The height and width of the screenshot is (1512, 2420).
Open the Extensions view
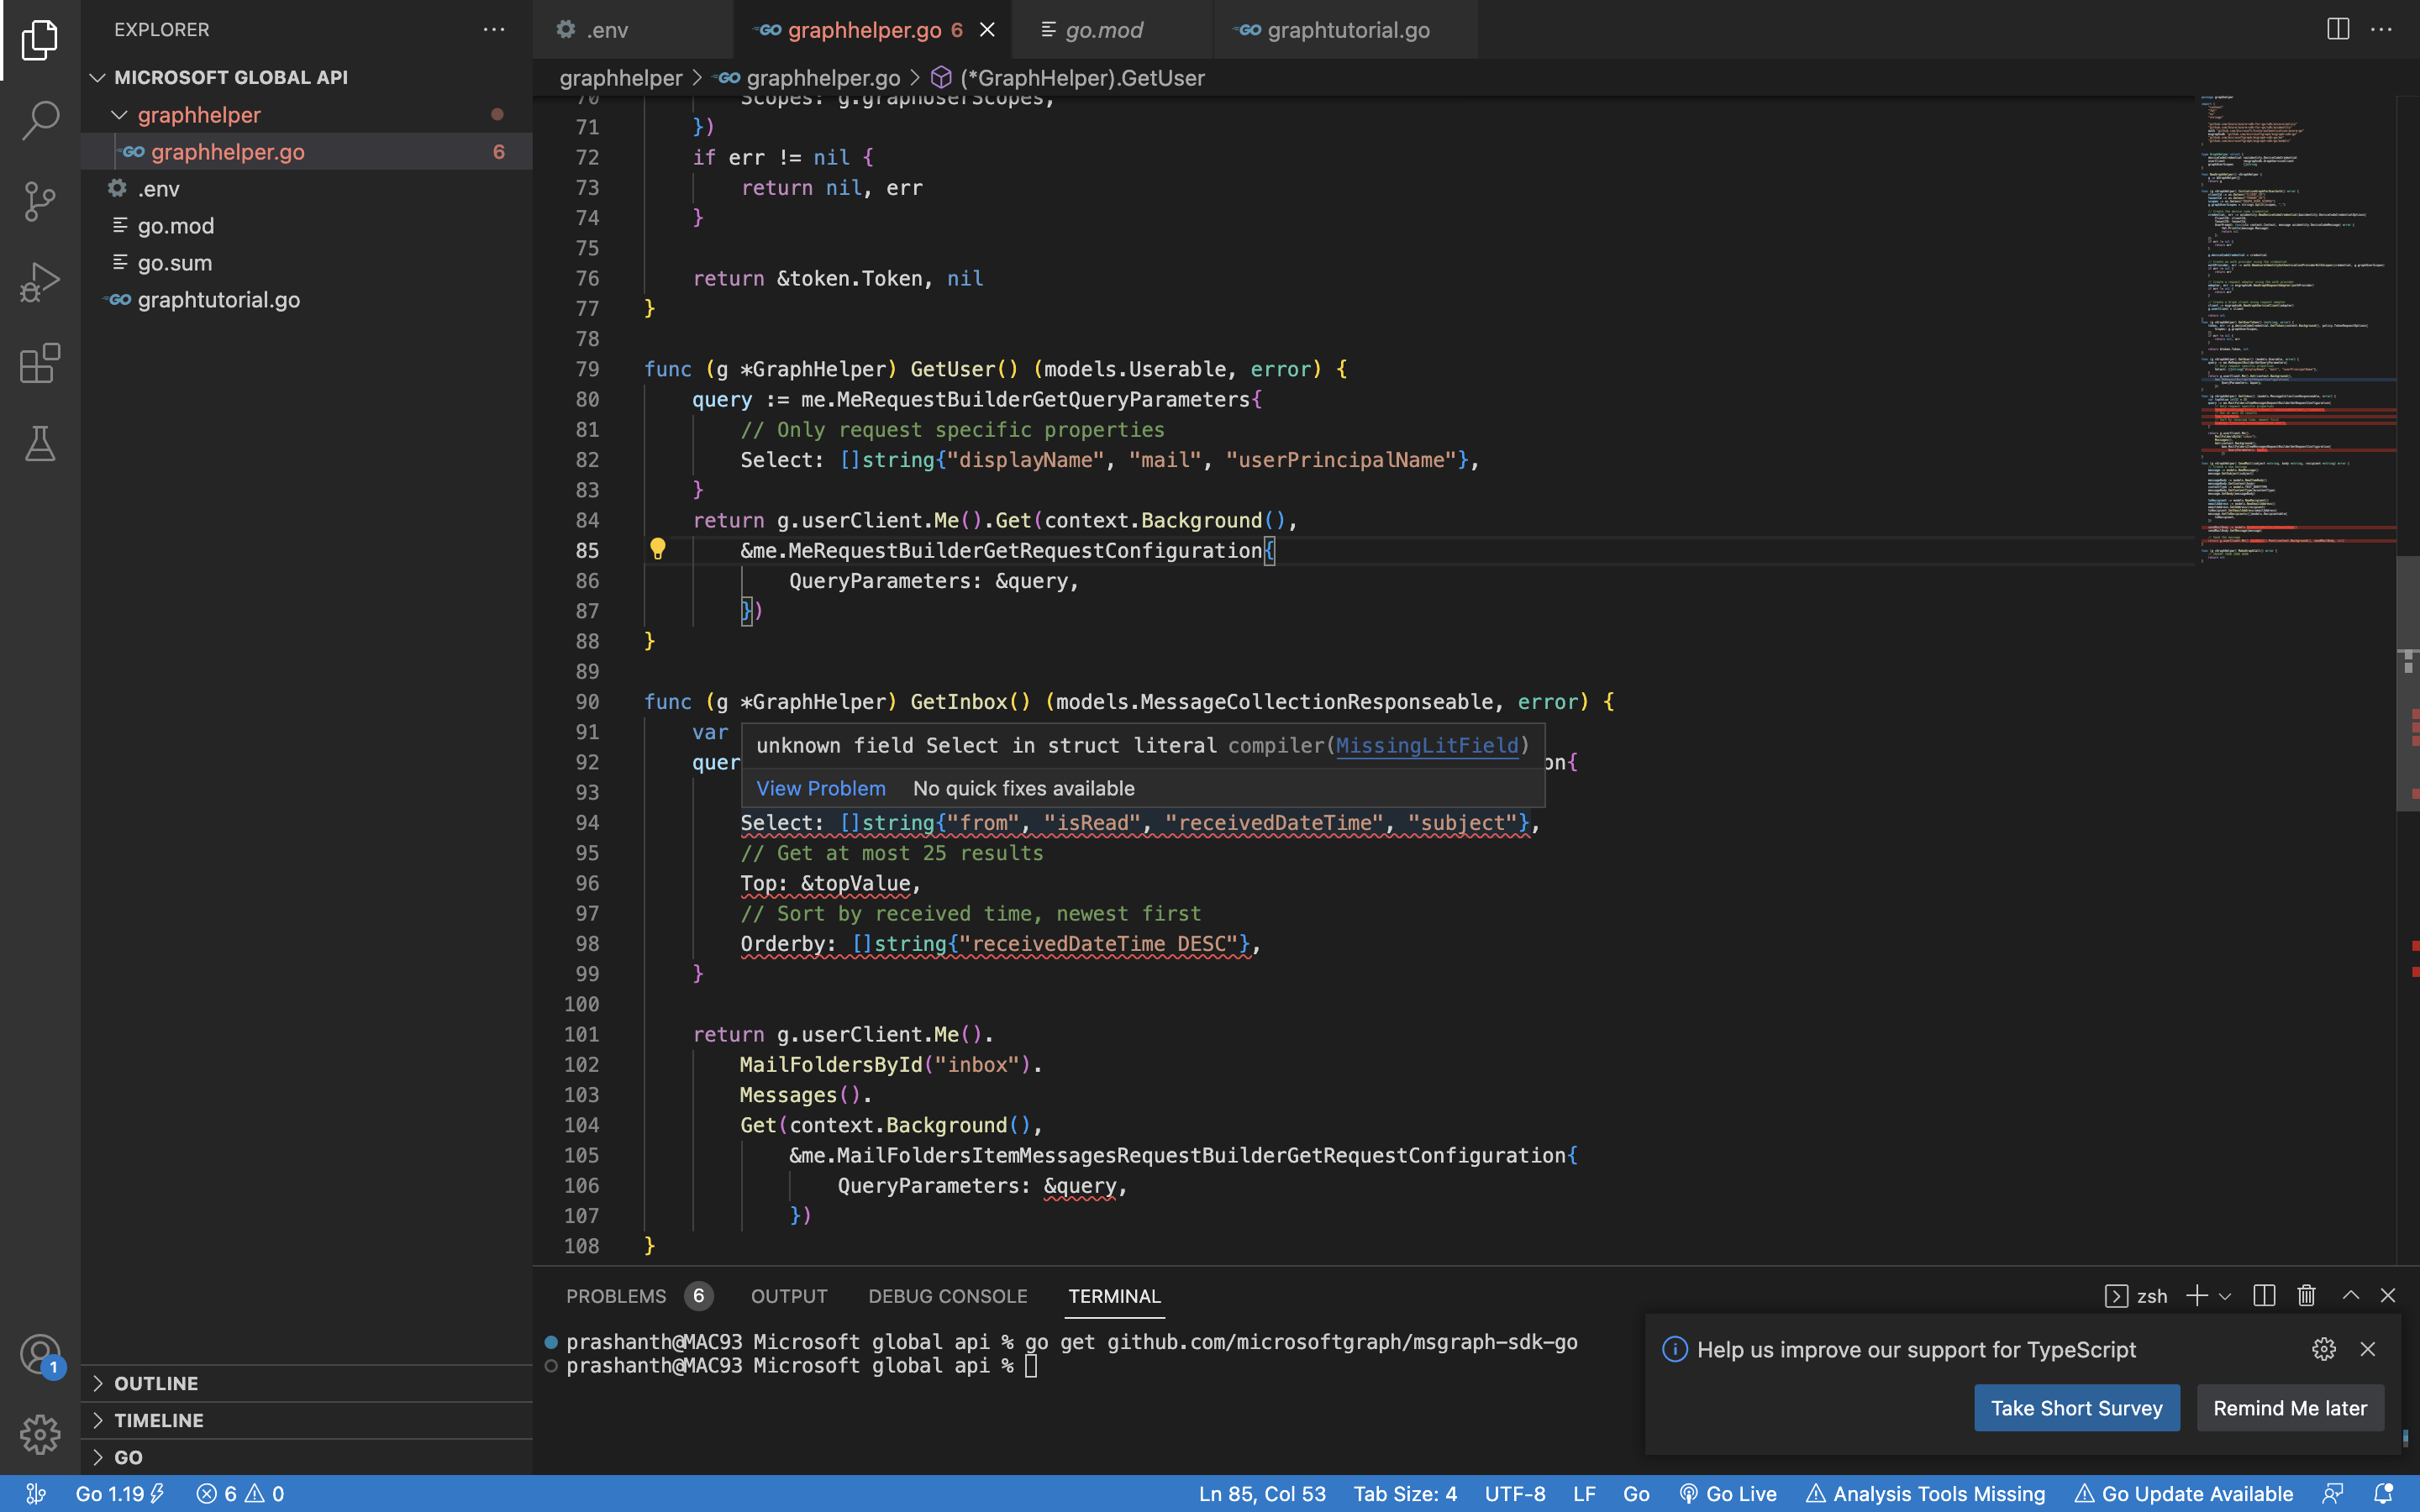tap(39, 362)
